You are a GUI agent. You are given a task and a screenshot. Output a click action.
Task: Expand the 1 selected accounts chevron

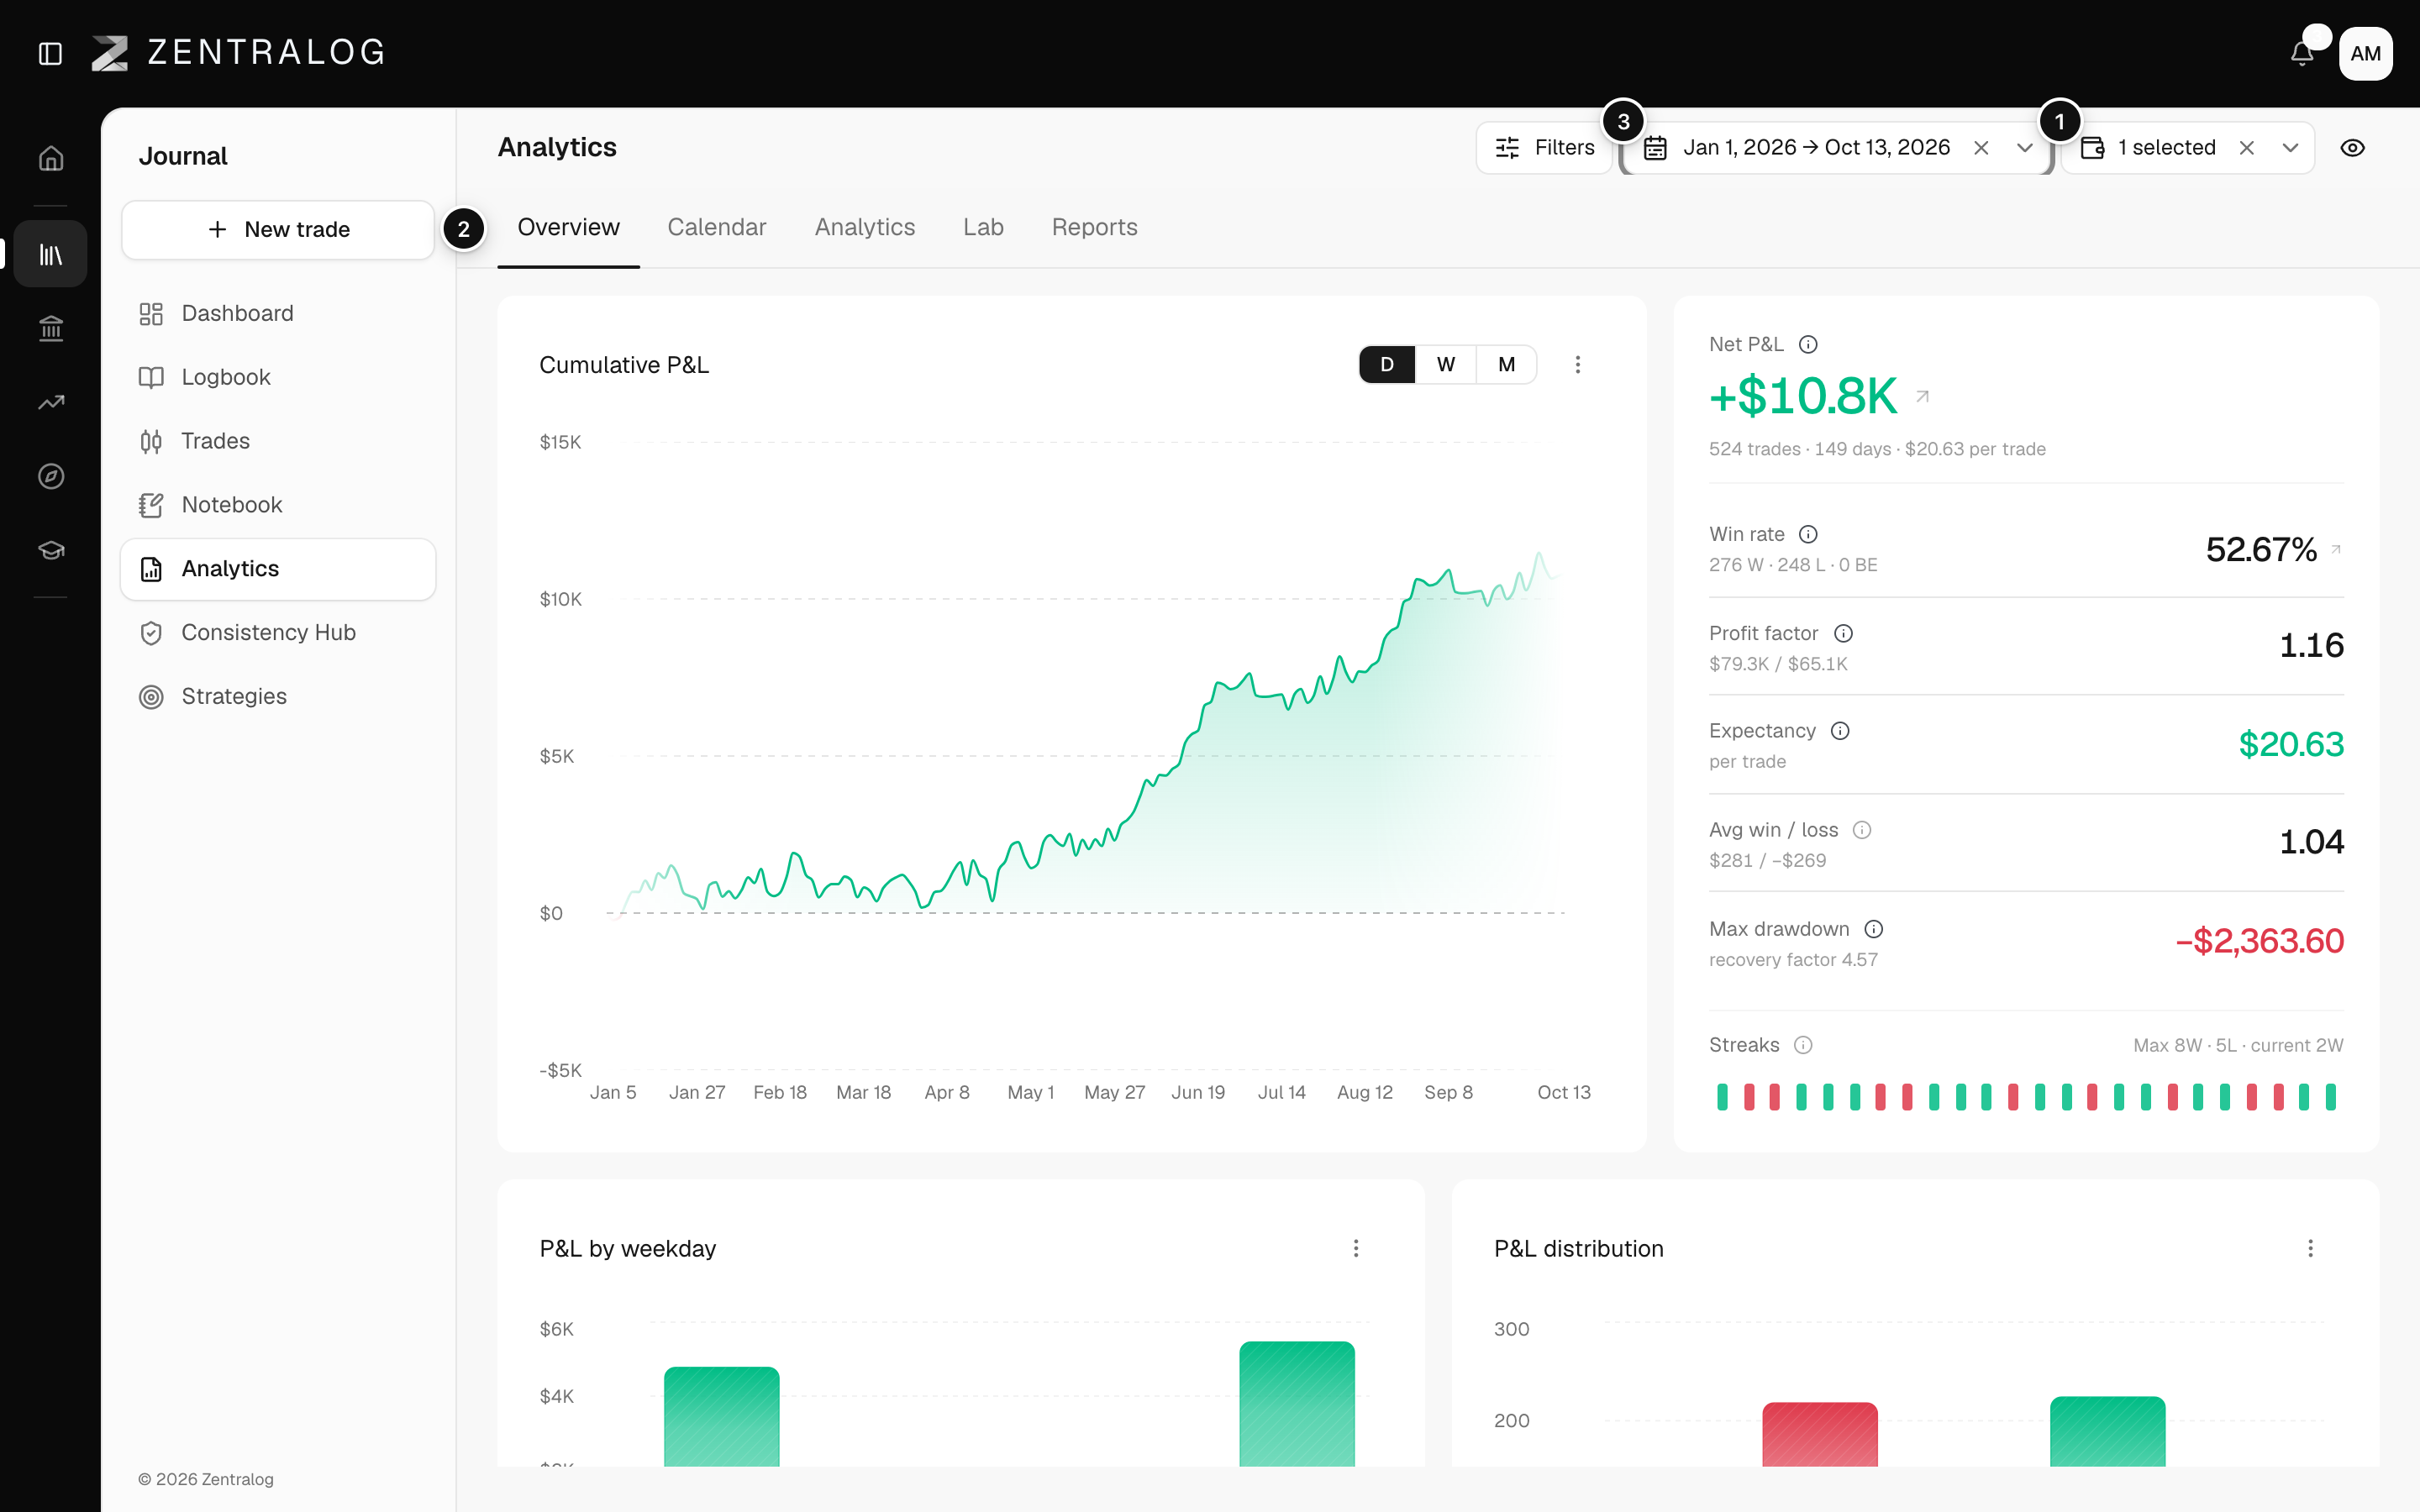(x=2291, y=148)
